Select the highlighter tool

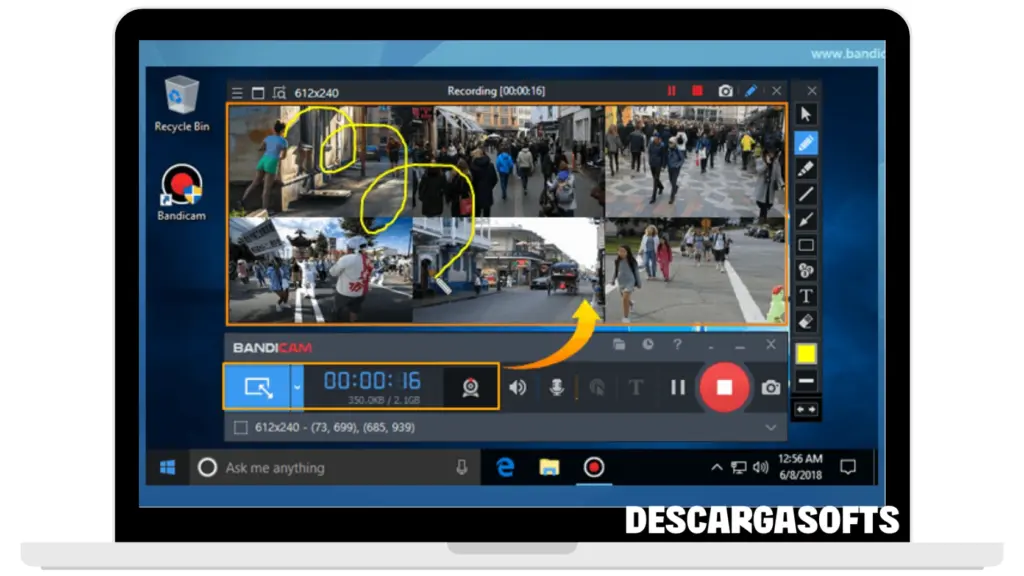click(x=806, y=168)
